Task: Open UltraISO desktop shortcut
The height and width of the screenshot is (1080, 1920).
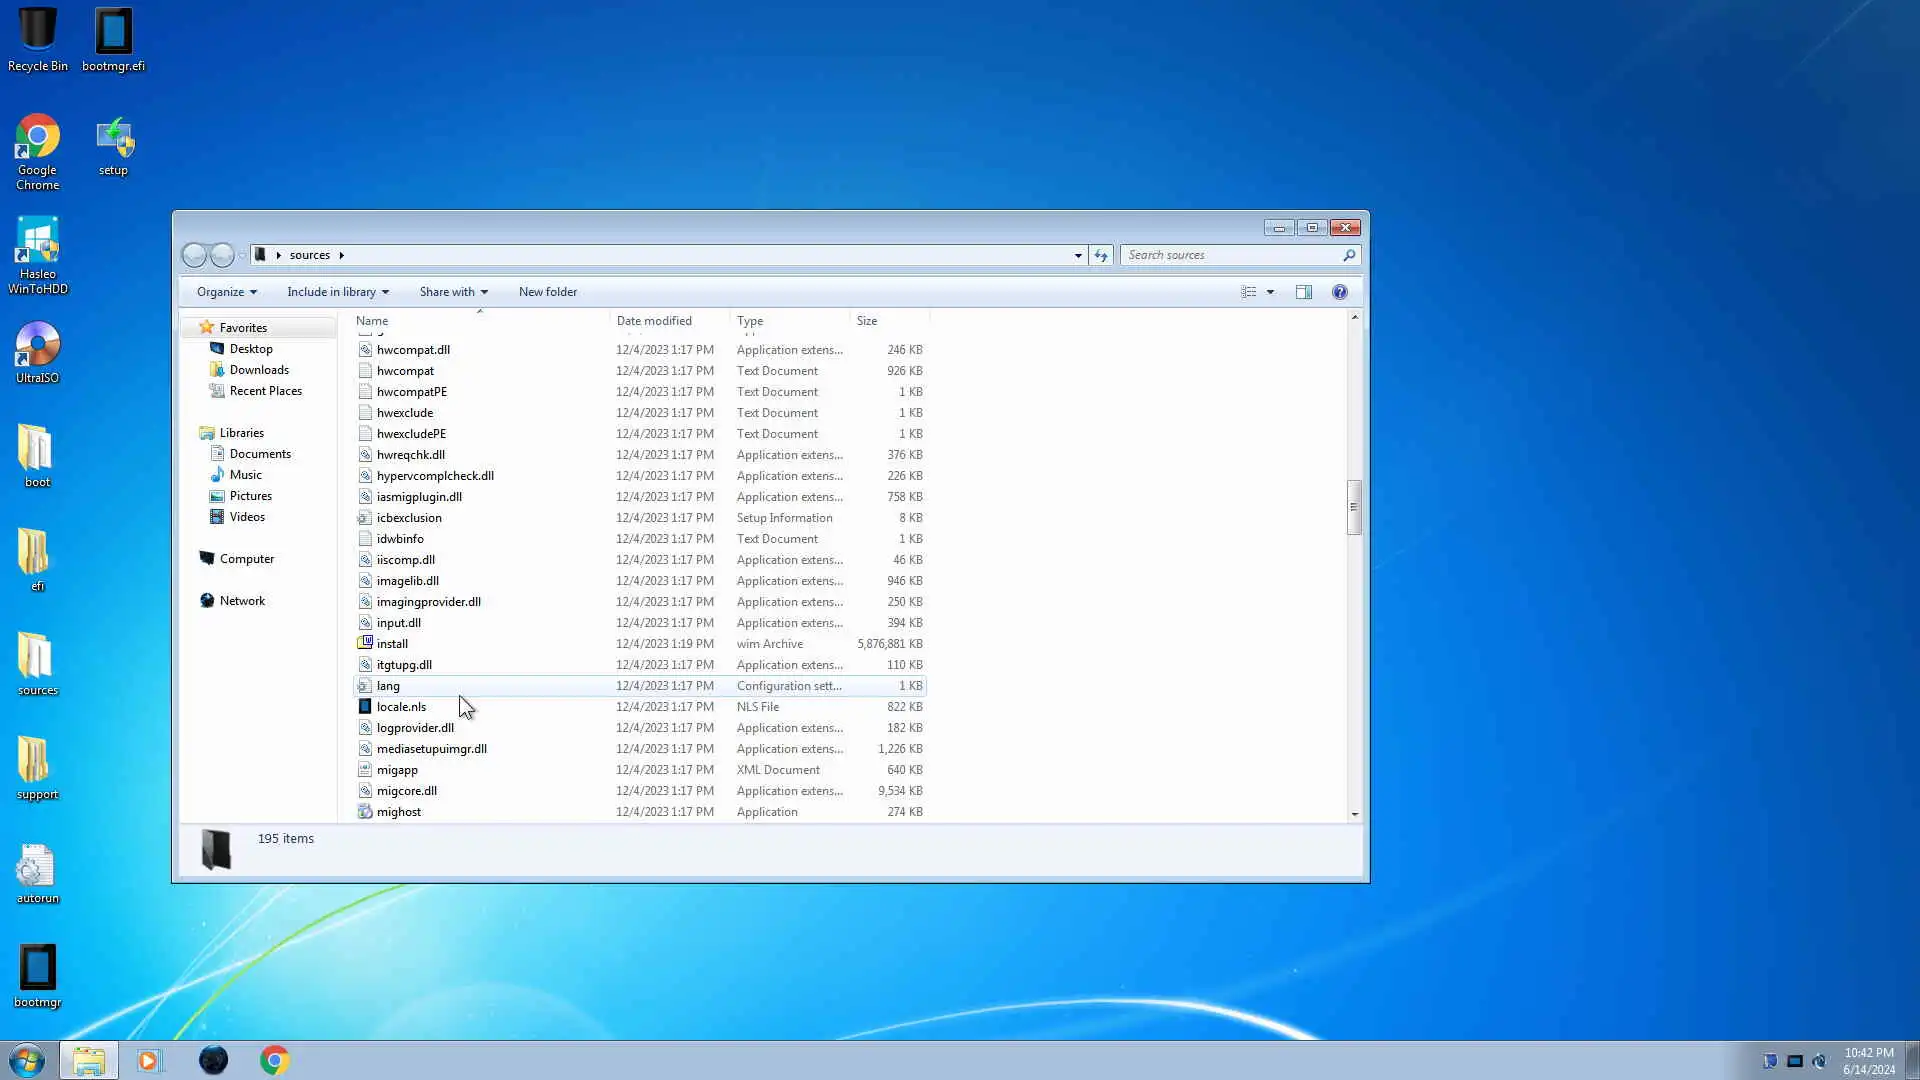Action: pyautogui.click(x=38, y=352)
